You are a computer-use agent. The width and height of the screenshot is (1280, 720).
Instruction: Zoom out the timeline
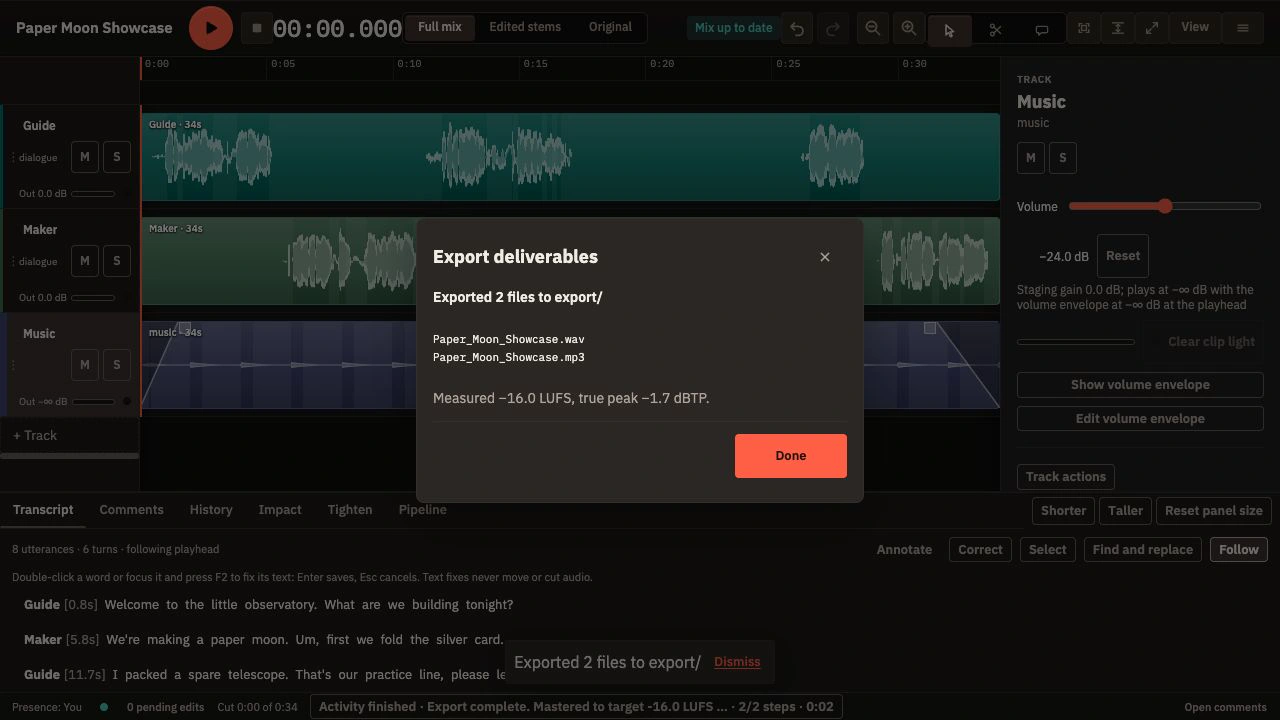click(x=873, y=29)
